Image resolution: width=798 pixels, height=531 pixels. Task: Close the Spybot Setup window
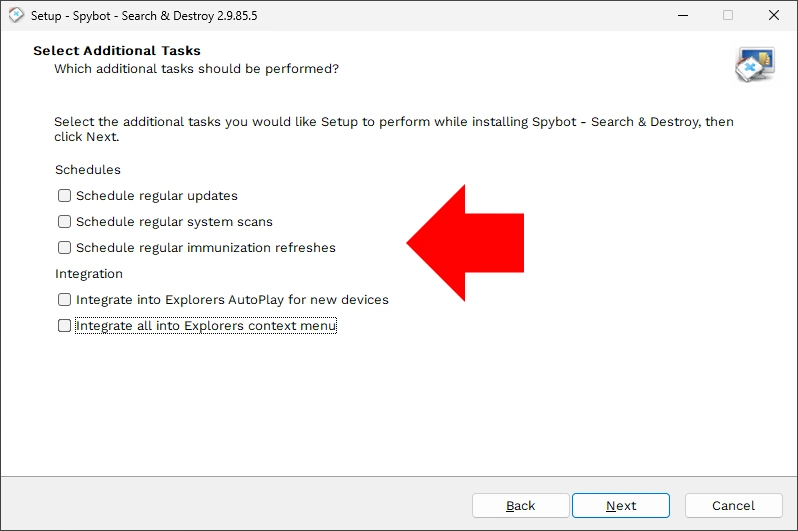[x=774, y=15]
